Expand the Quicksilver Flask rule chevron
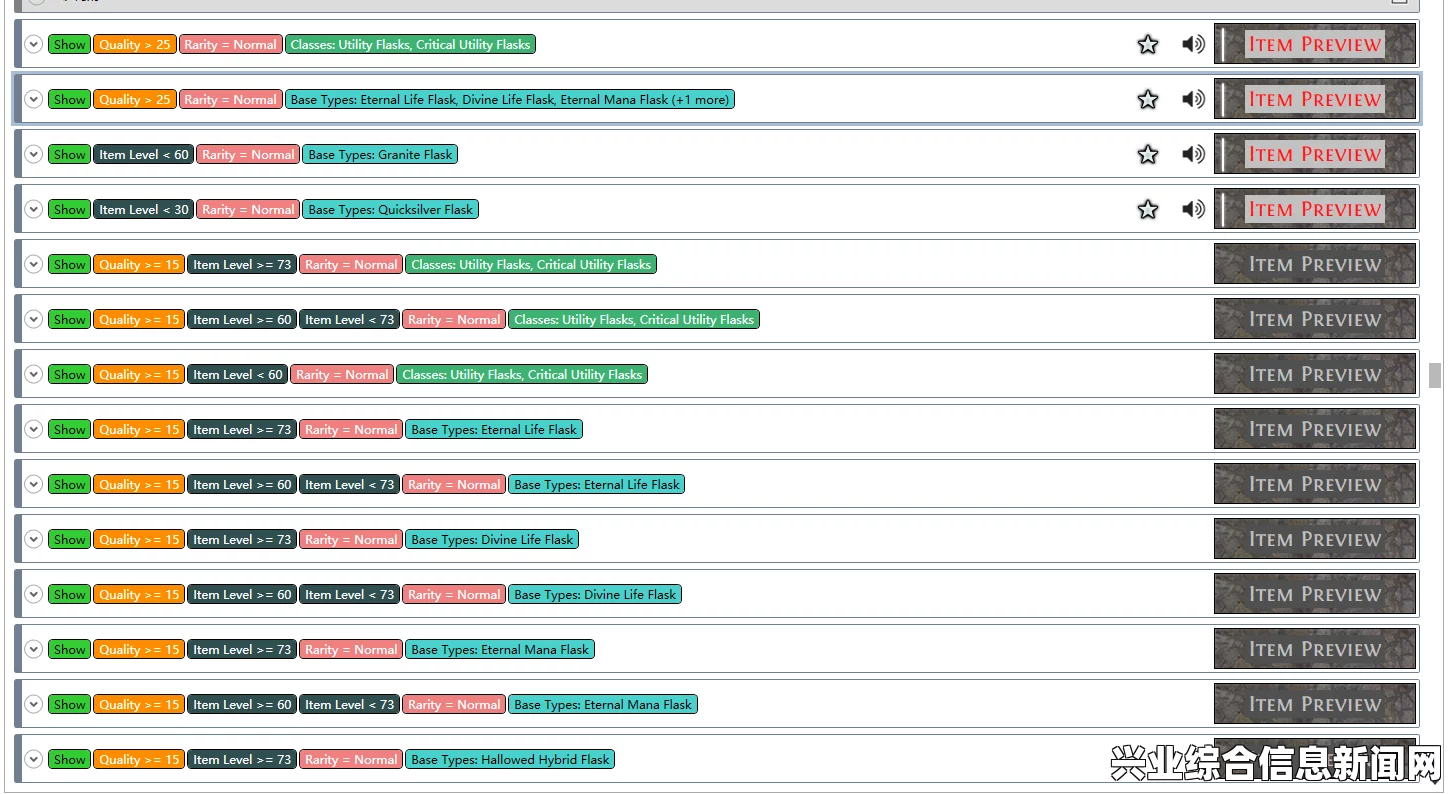 pos(33,209)
